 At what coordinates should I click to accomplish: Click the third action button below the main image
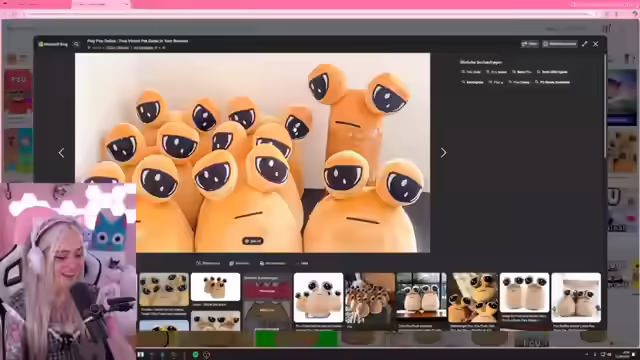click(273, 263)
